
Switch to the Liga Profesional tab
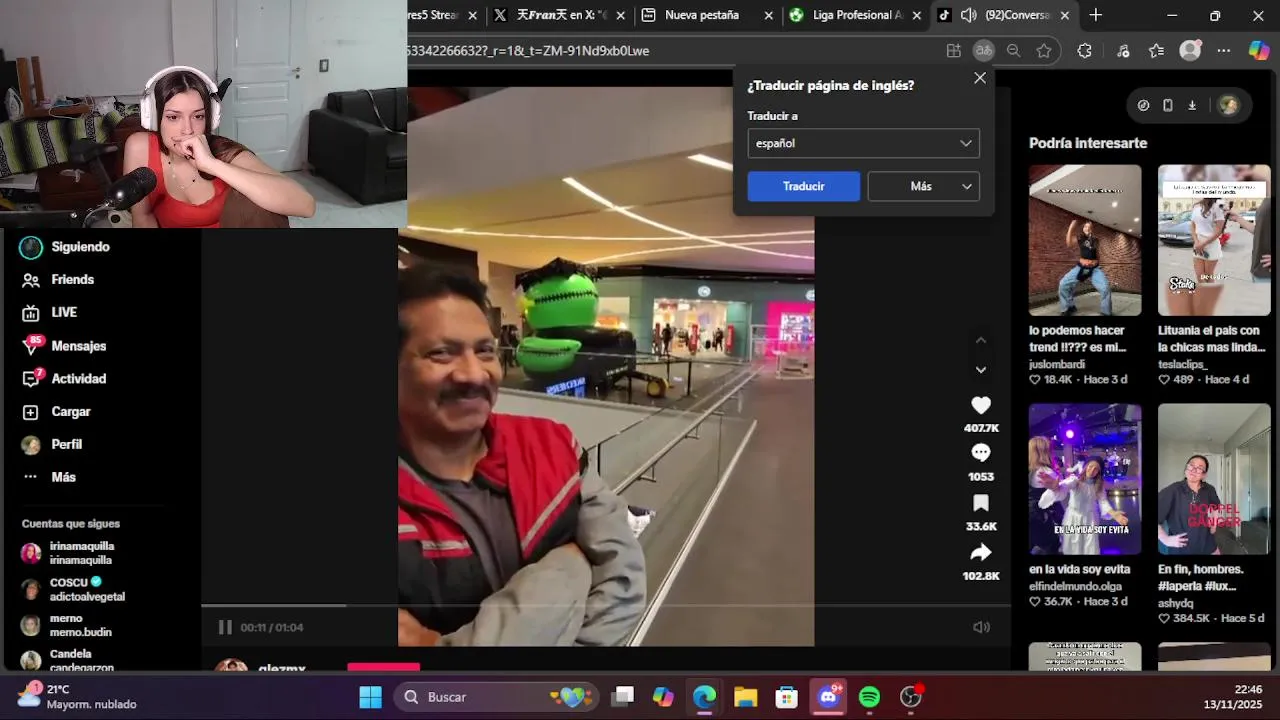point(854,15)
